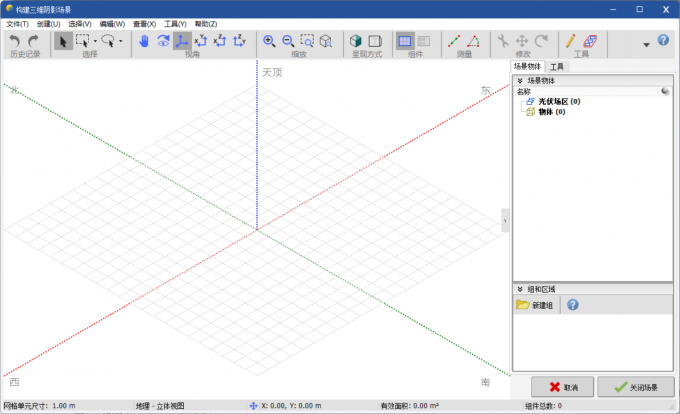Open the 工具(Y) menu

click(175, 24)
